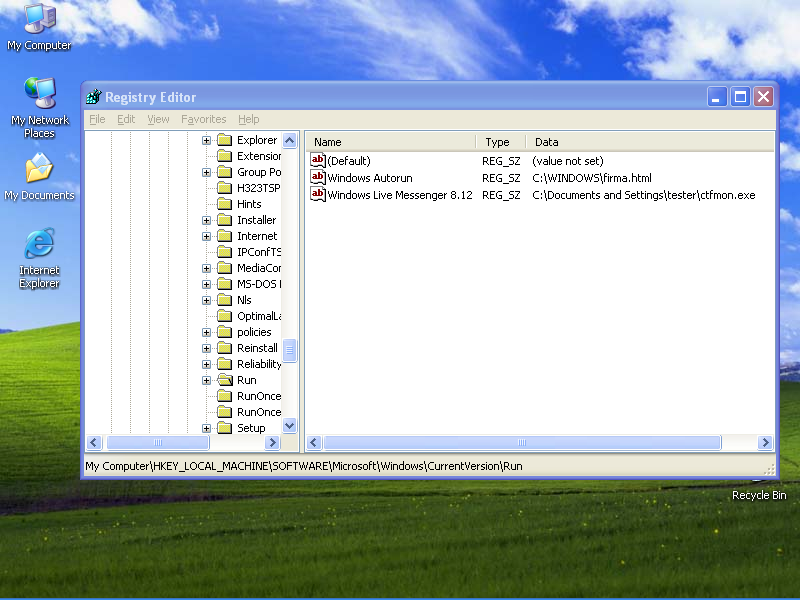800x600 pixels.
Task: Click the open Run key folder icon
Action: (x=224, y=380)
